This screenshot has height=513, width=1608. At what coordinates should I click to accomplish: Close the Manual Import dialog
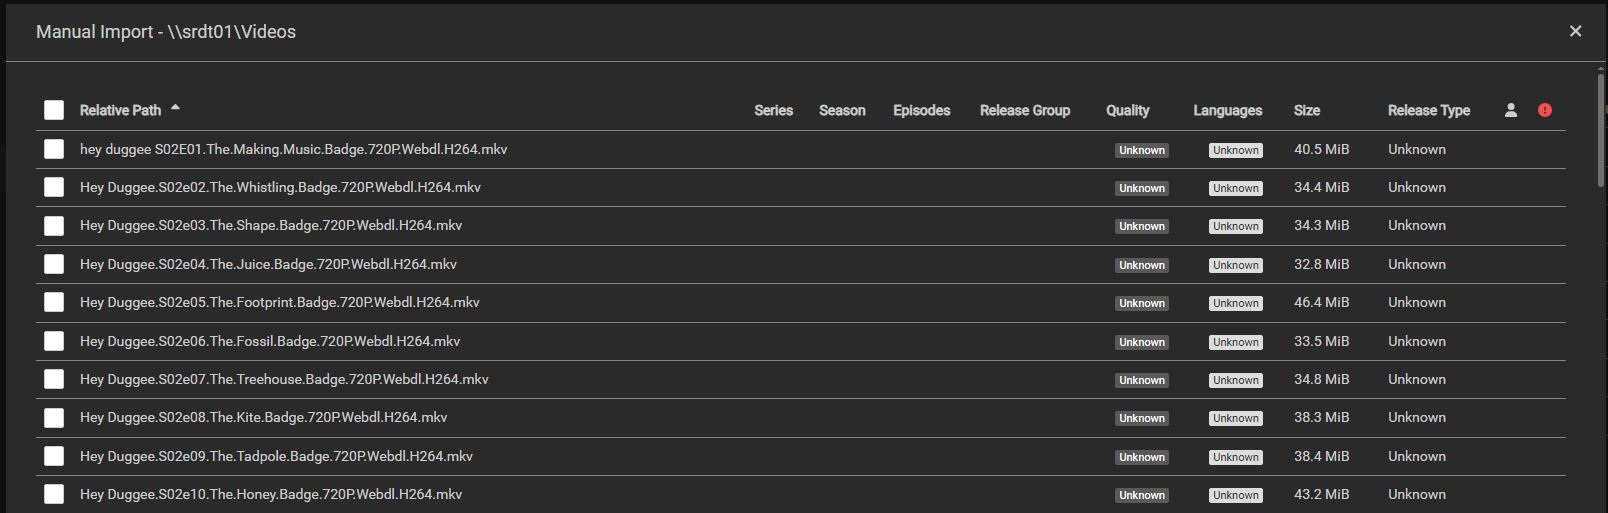coord(1575,31)
